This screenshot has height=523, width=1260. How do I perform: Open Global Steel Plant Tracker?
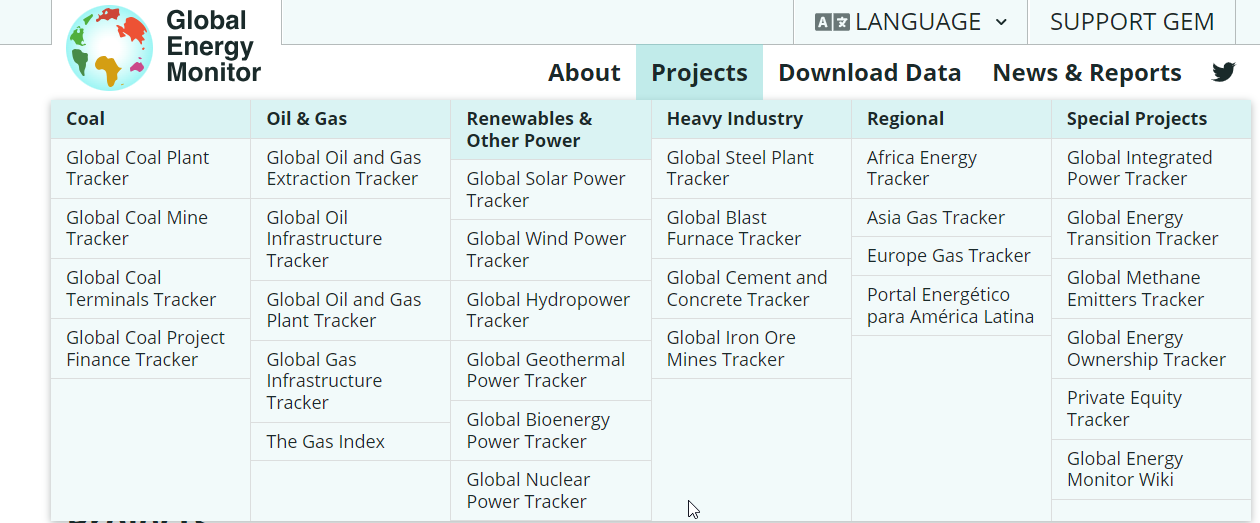tap(740, 168)
